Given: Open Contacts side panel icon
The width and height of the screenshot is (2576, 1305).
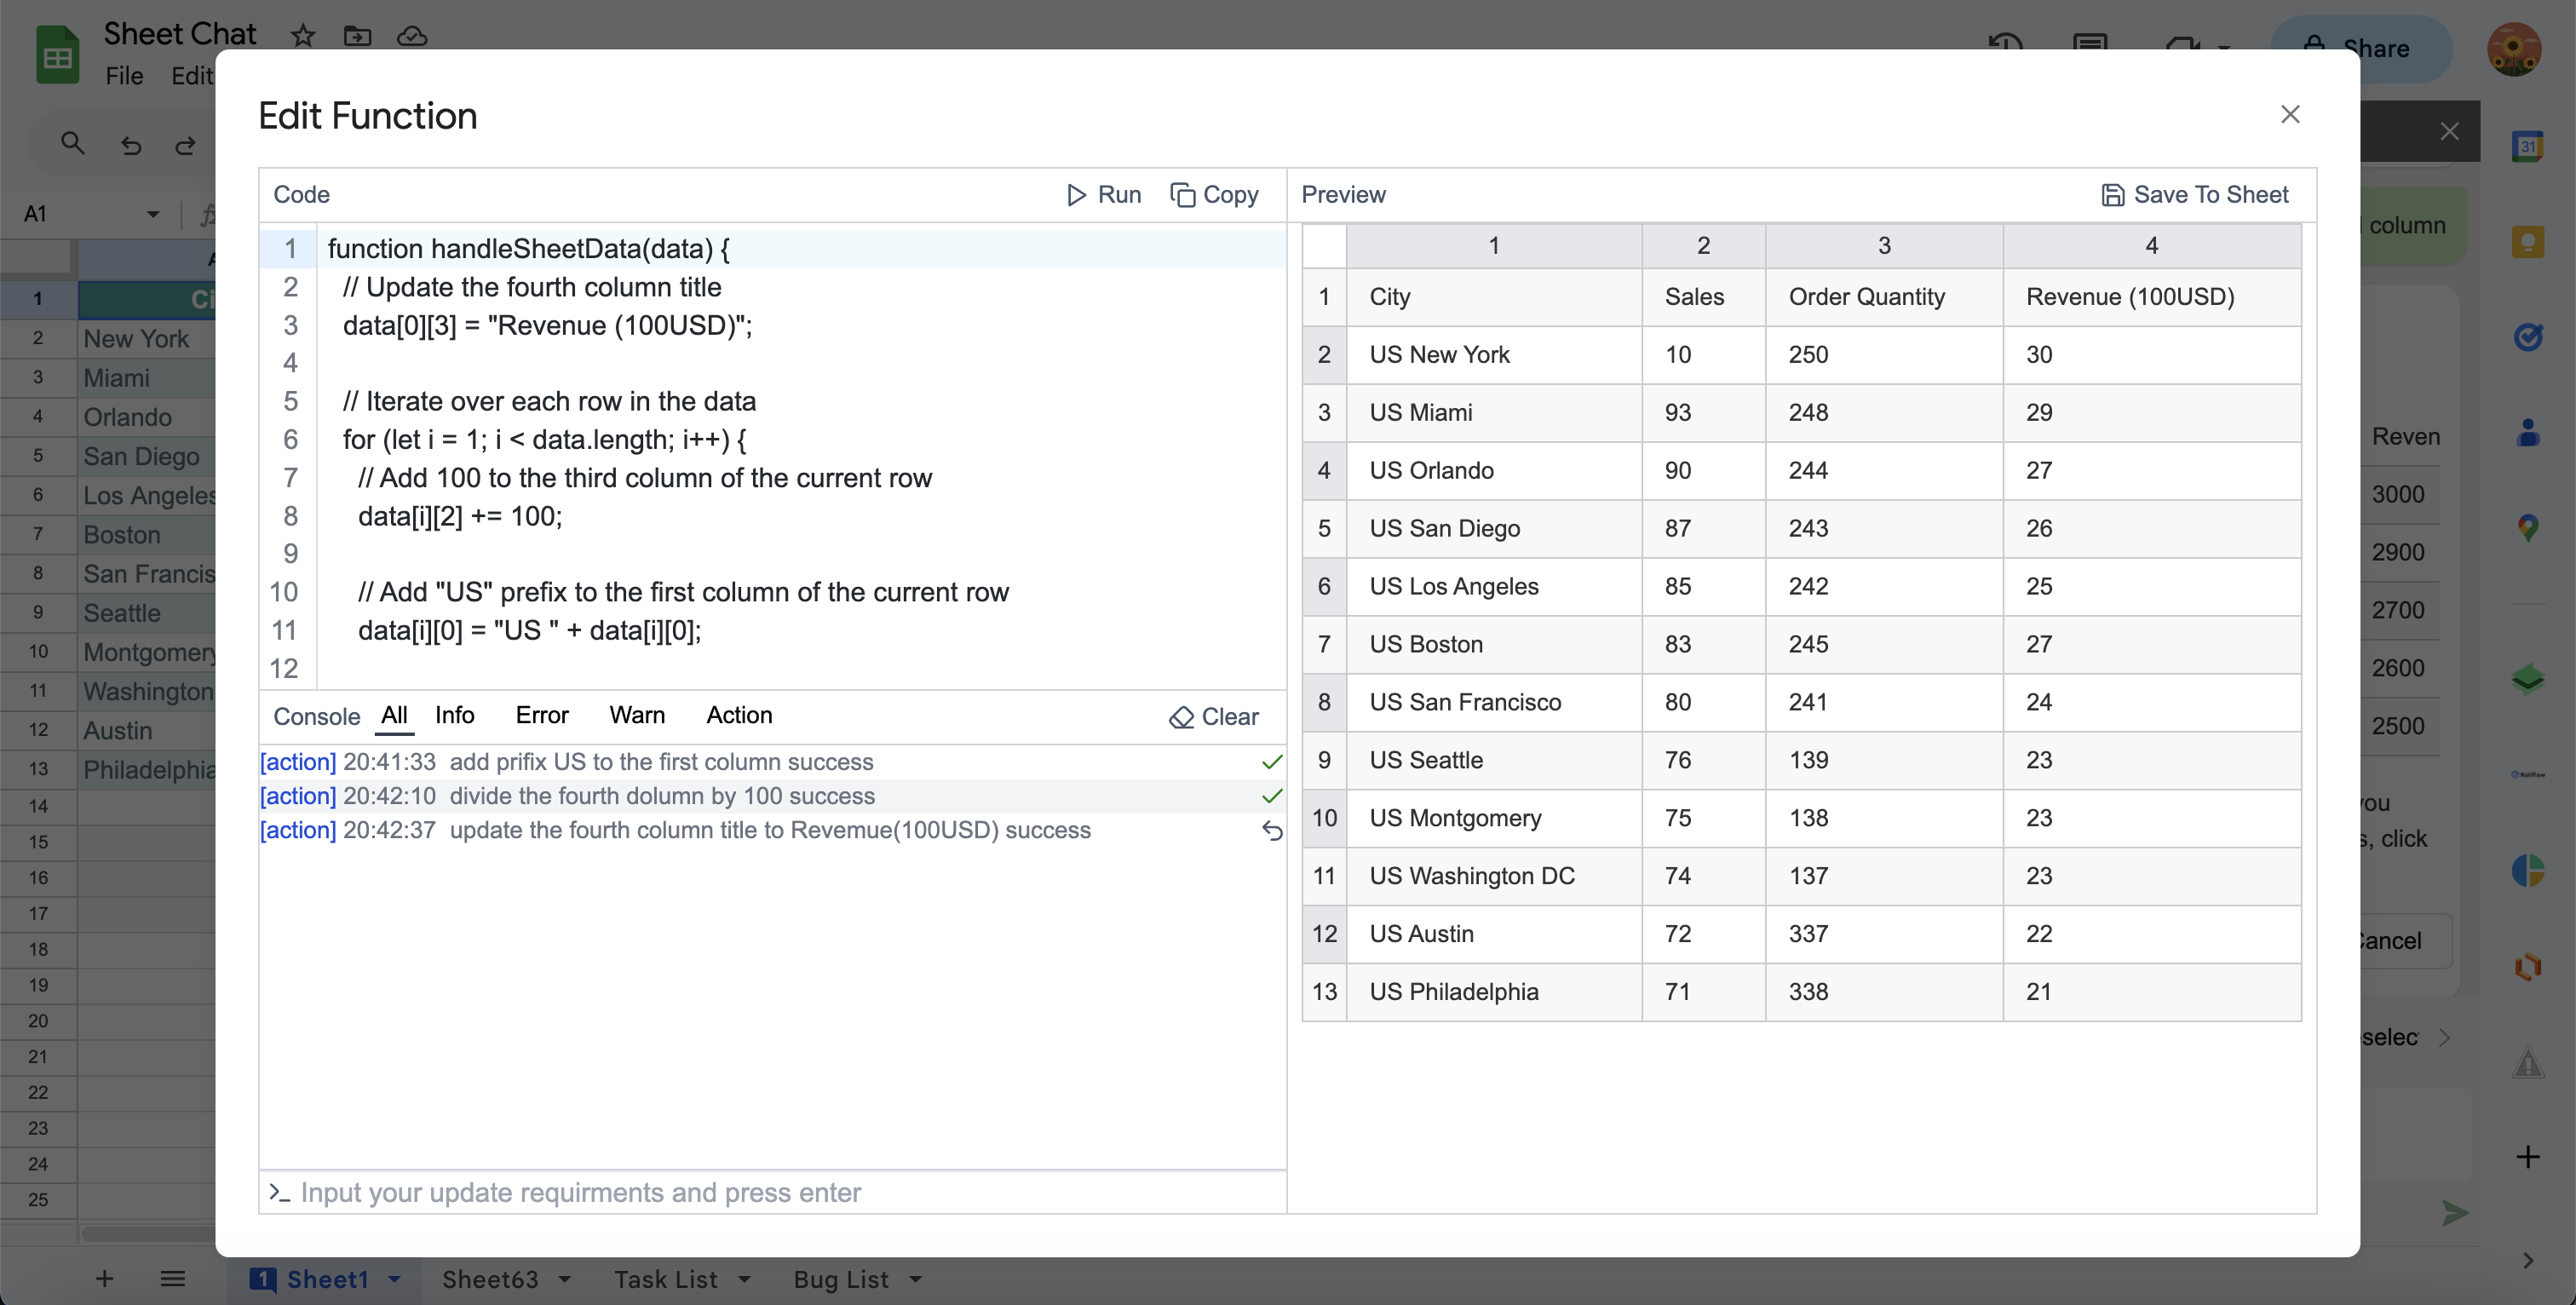Looking at the screenshot, I should (x=2527, y=432).
